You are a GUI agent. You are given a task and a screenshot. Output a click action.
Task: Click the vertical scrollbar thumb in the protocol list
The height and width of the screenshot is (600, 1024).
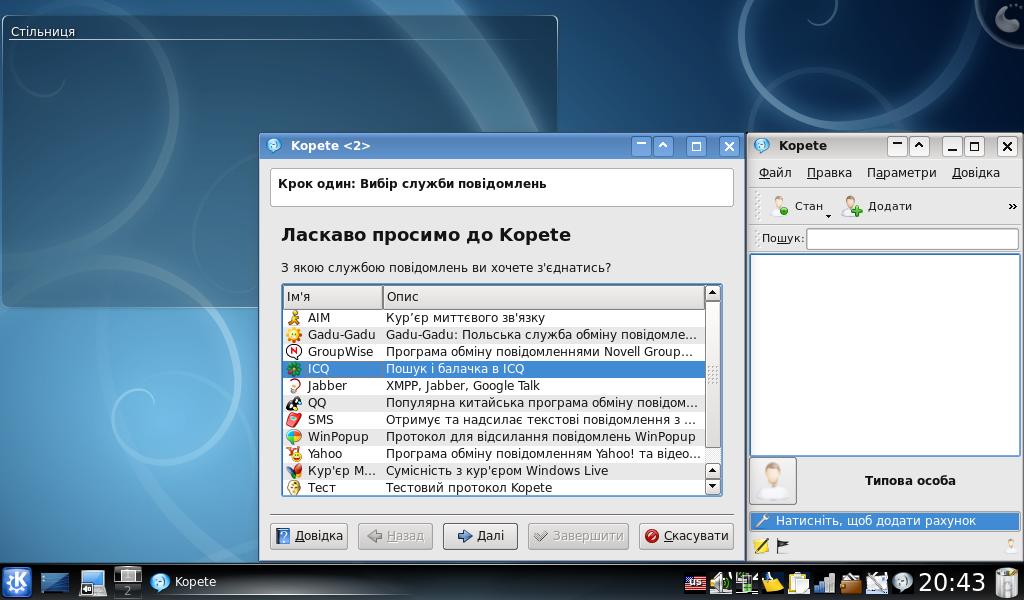[712, 374]
